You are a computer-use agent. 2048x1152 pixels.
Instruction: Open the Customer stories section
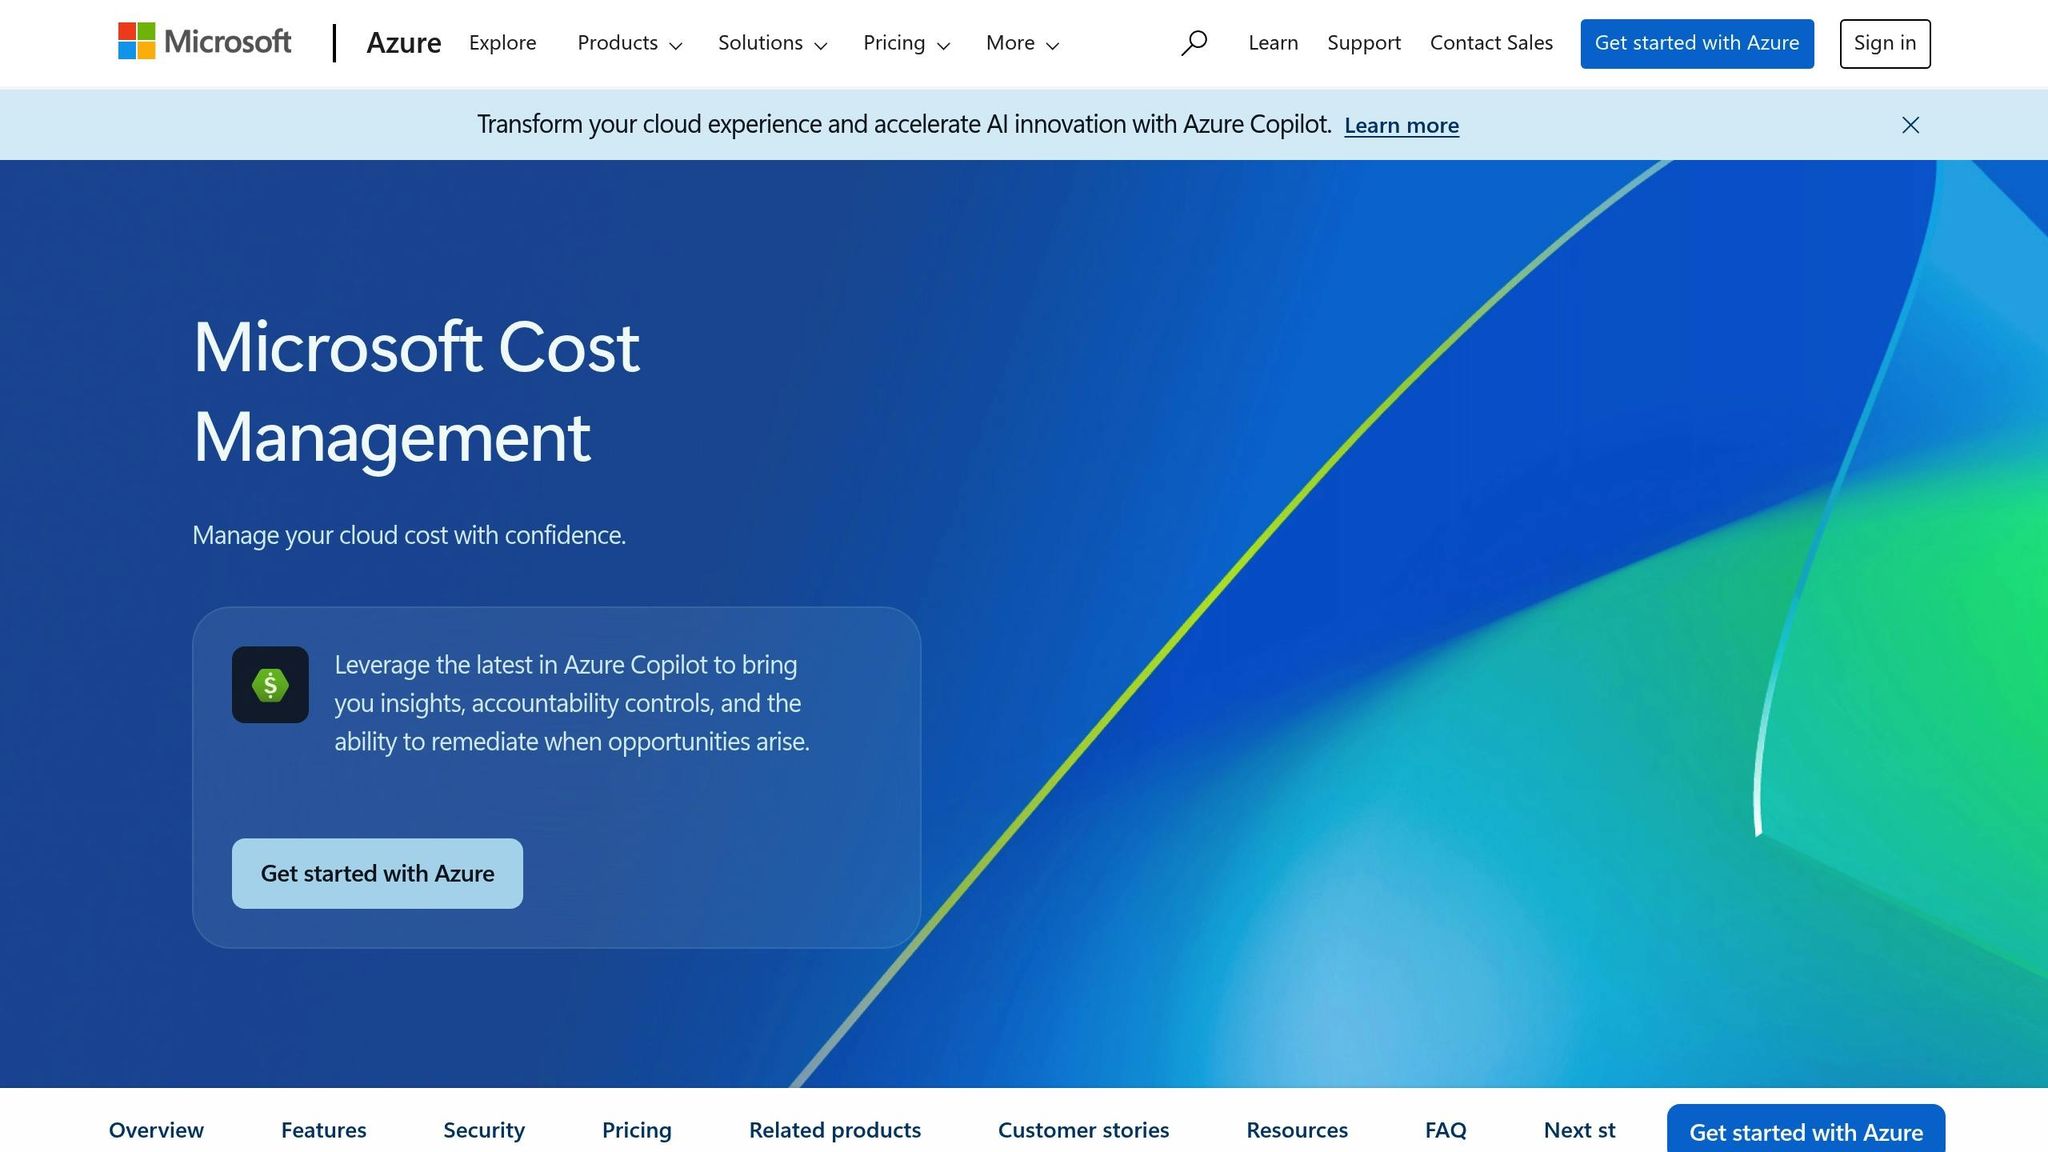tap(1083, 1130)
